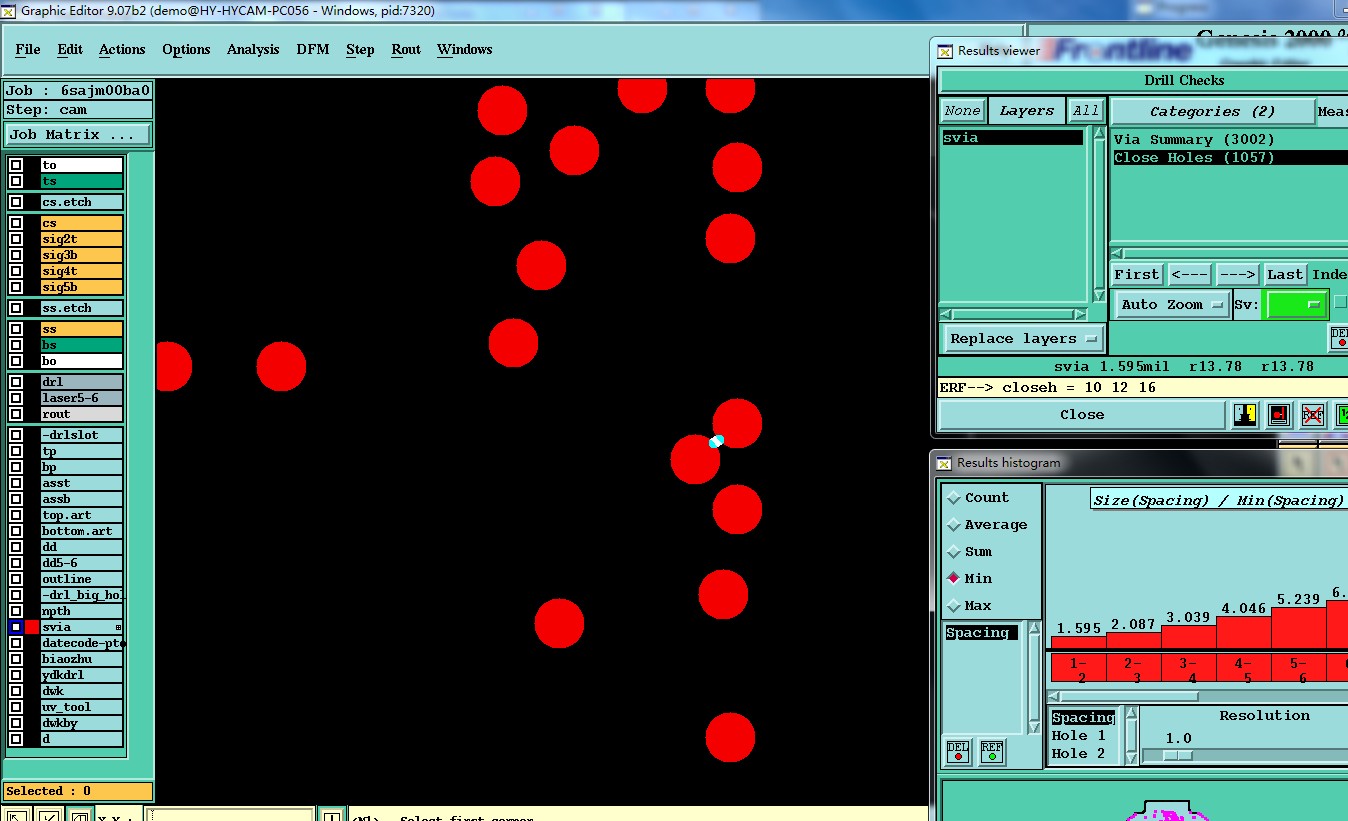The height and width of the screenshot is (821, 1348).
Task: Adjust the Resolution slider handle
Action: pyautogui.click(x=1177, y=755)
